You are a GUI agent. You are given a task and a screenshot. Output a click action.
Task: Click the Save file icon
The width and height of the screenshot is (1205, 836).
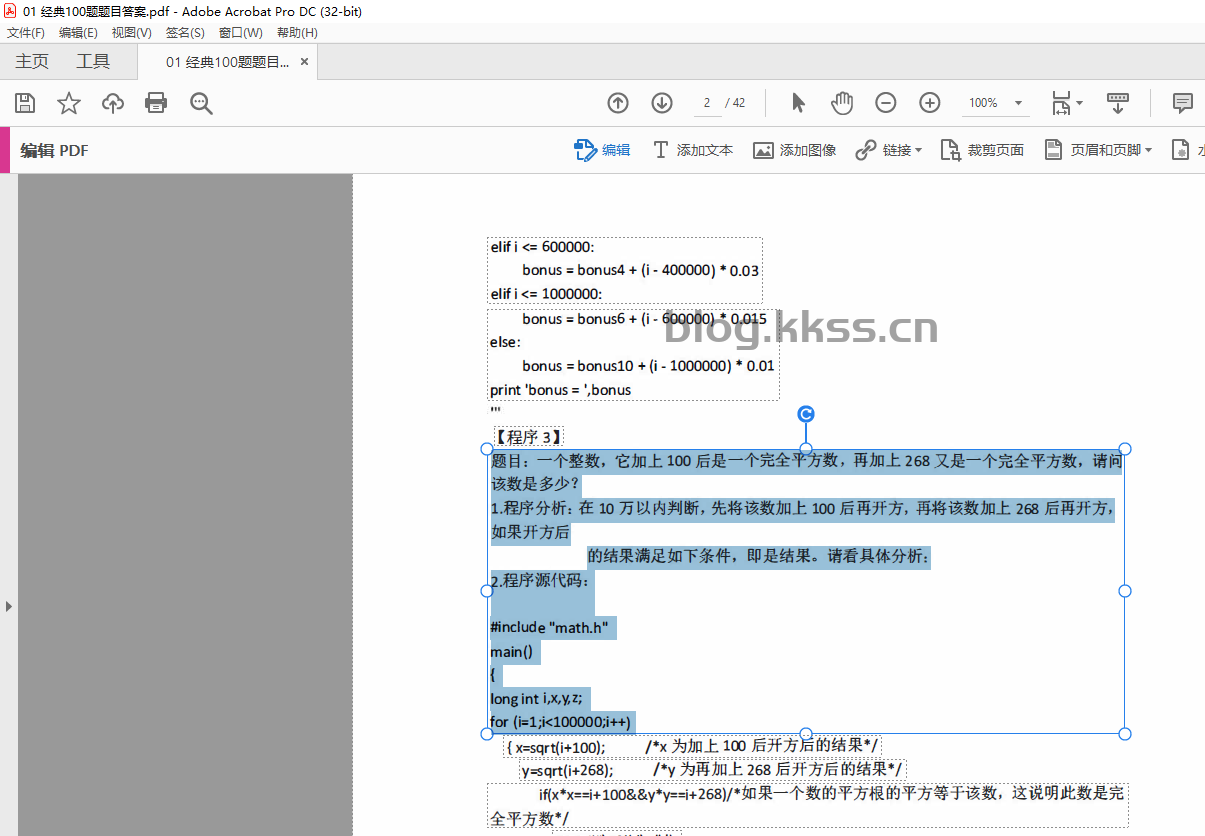point(25,103)
